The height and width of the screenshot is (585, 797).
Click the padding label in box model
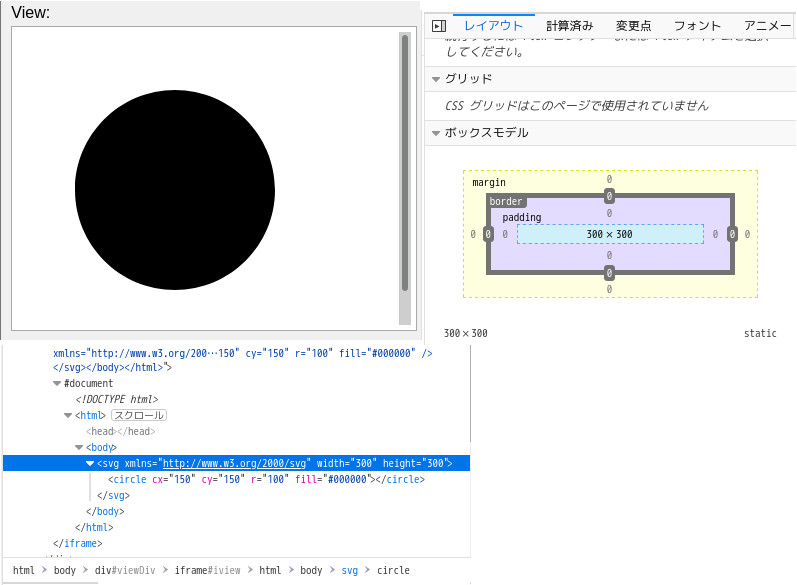tap(522, 218)
